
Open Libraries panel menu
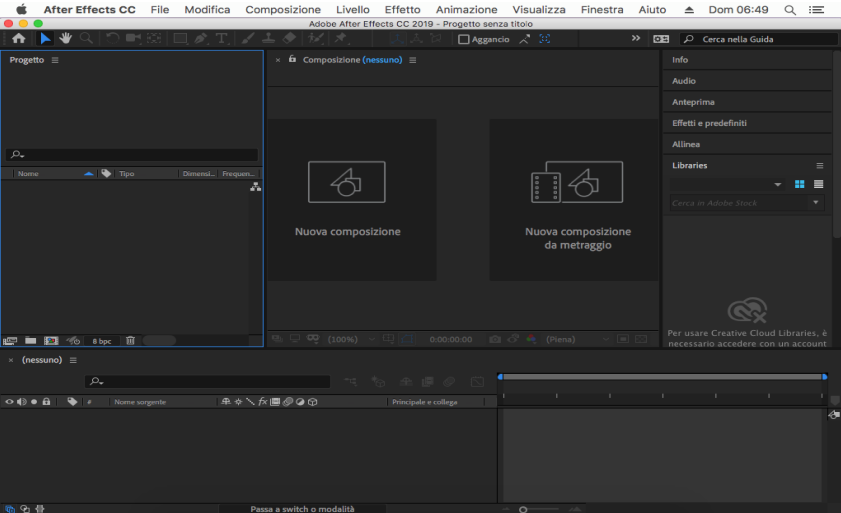(820, 165)
